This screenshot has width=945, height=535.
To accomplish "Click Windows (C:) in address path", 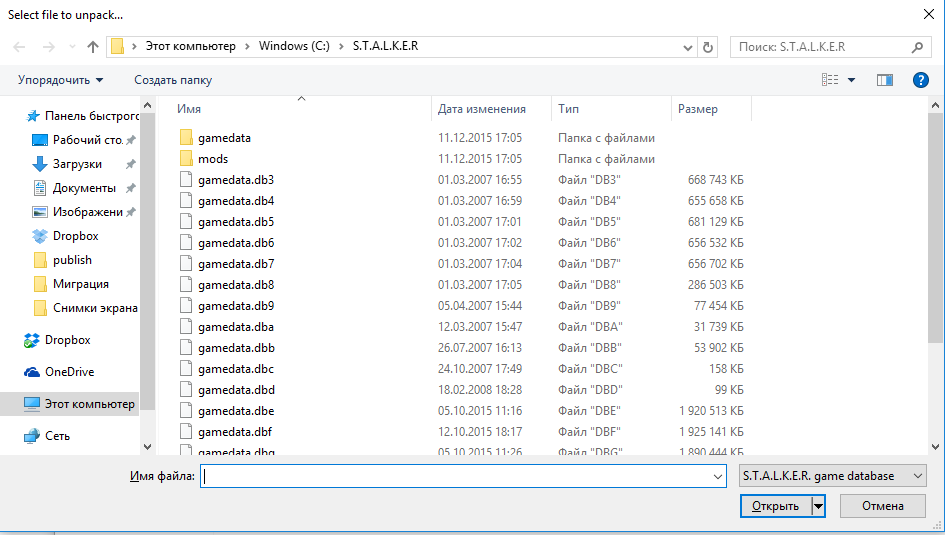I will (294, 46).
